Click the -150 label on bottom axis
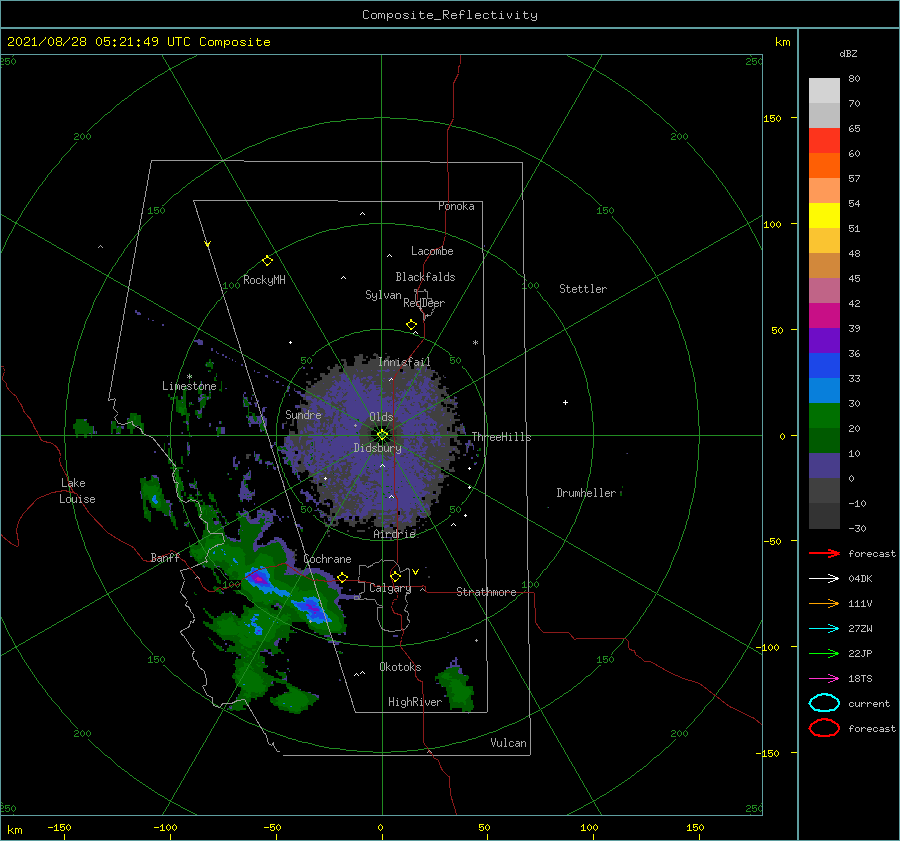This screenshot has height=841, width=900. 59,828
